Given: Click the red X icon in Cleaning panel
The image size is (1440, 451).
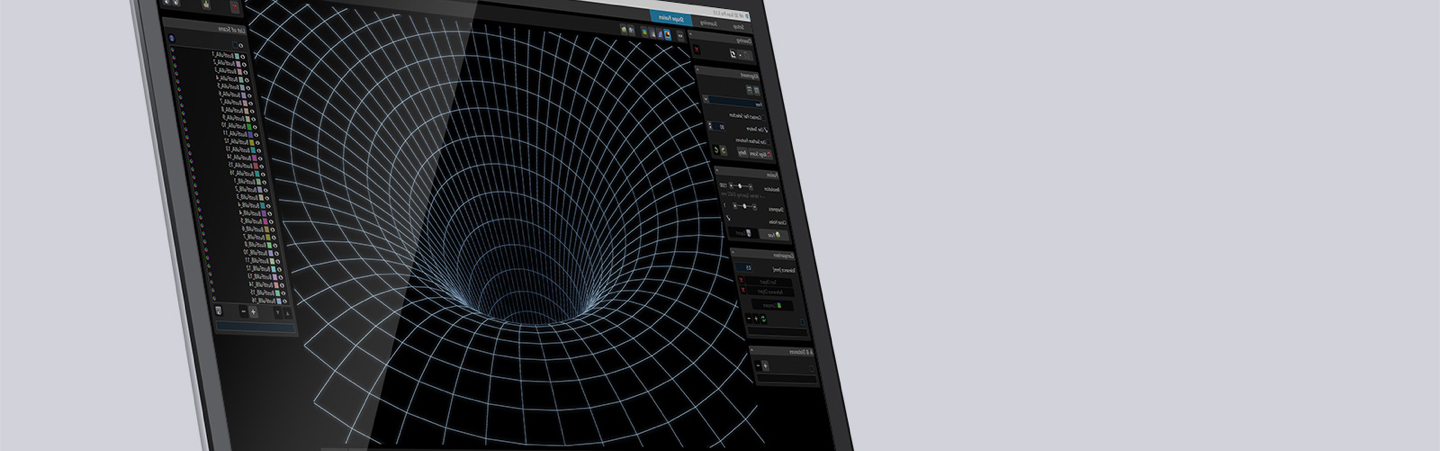Looking at the screenshot, I should point(697,48).
